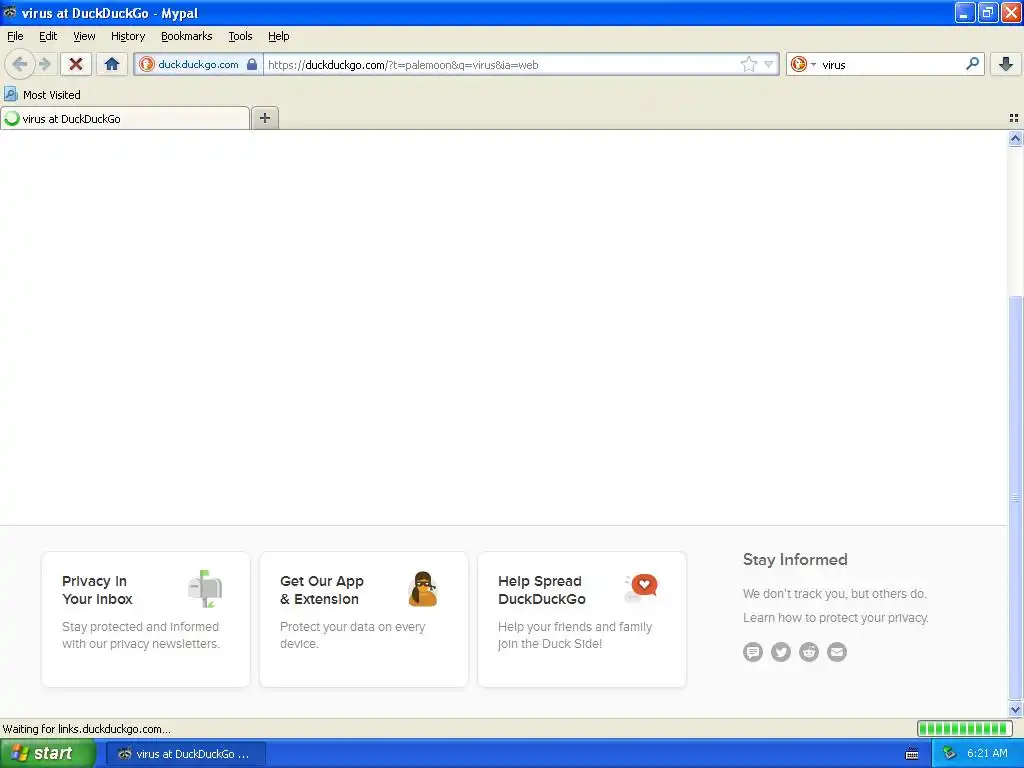Viewport: 1024px width, 768px height.
Task: Click the 'Waiting for links.duckduckgo.com...' status text
Action: tap(86, 729)
